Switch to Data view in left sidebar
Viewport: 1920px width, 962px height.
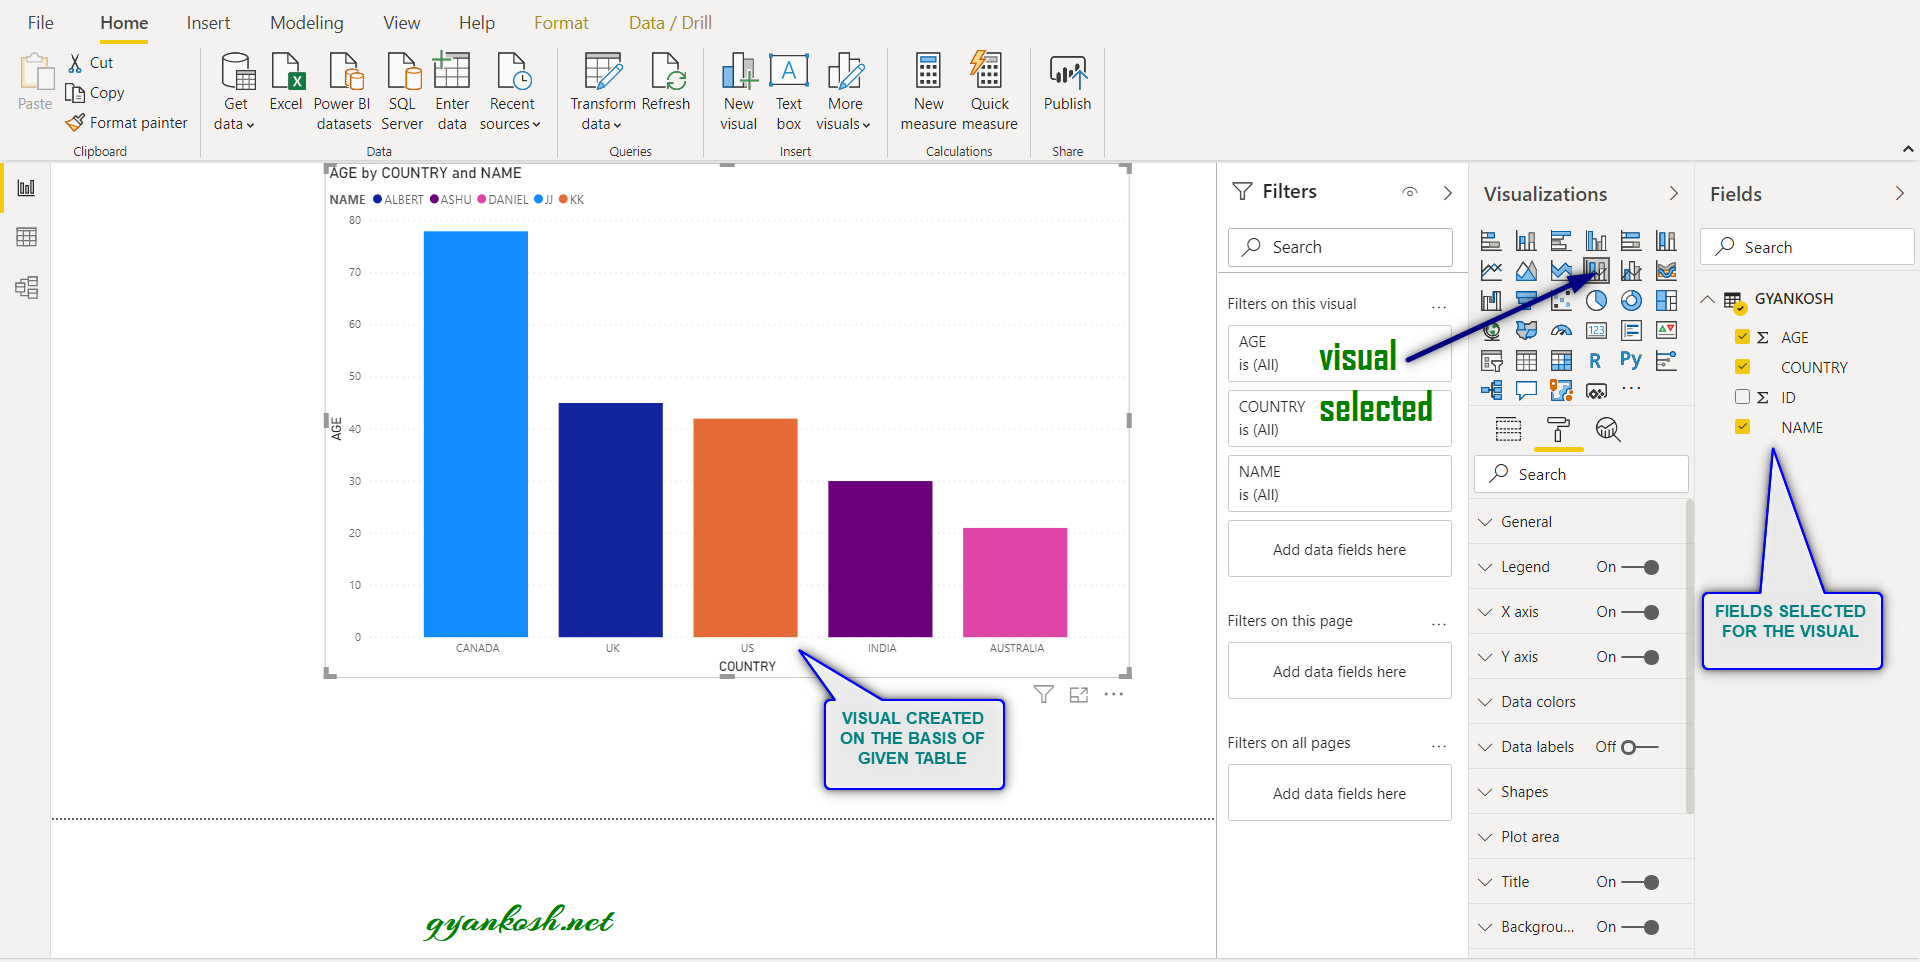pos(26,237)
